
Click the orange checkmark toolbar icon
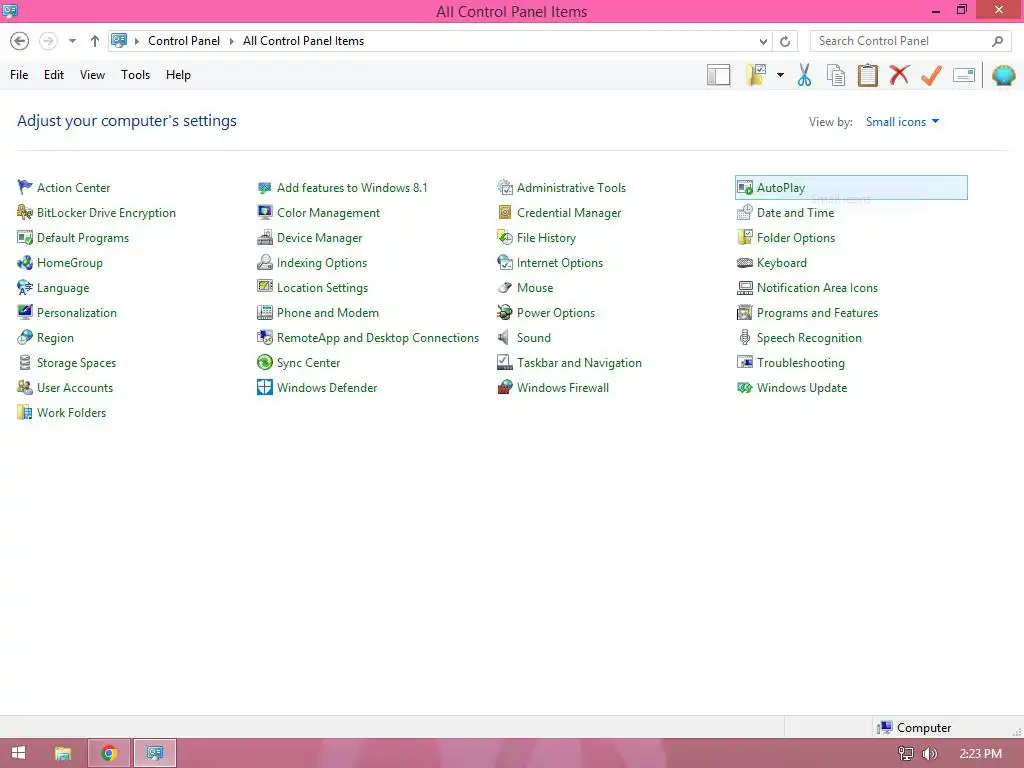tap(931, 75)
